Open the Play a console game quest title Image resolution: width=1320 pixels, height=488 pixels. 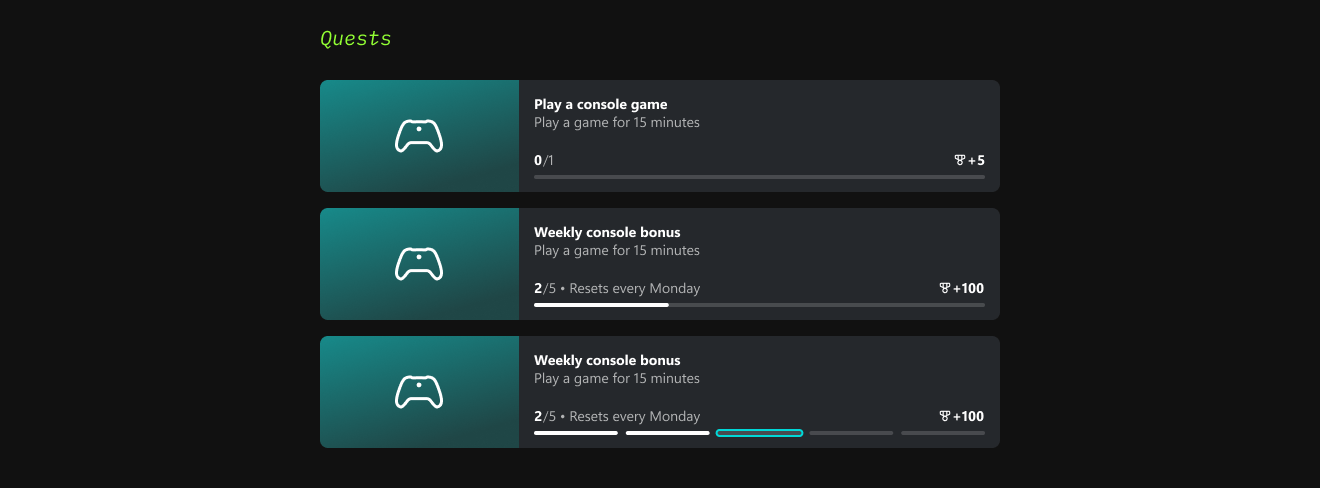(600, 104)
